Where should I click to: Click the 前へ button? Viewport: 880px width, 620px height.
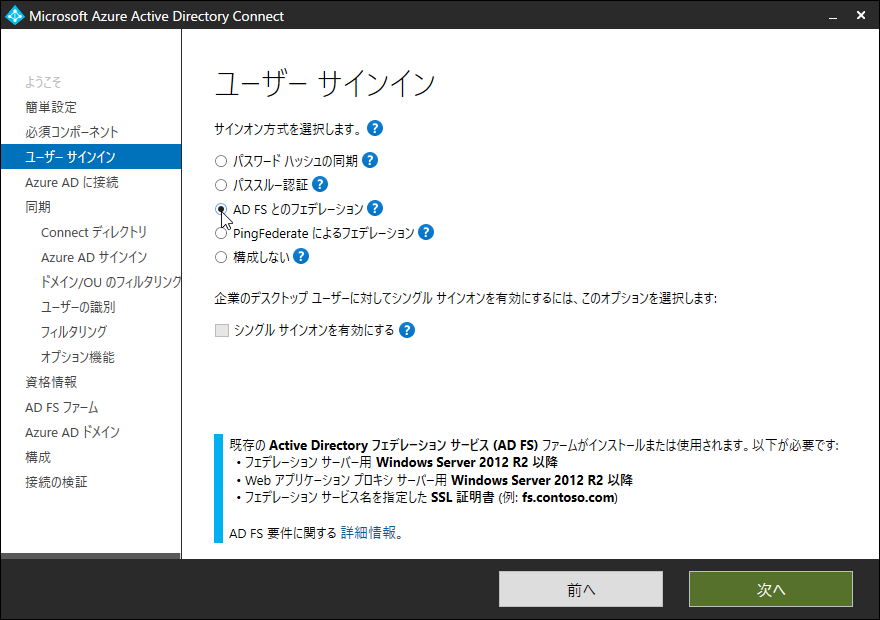click(x=581, y=589)
